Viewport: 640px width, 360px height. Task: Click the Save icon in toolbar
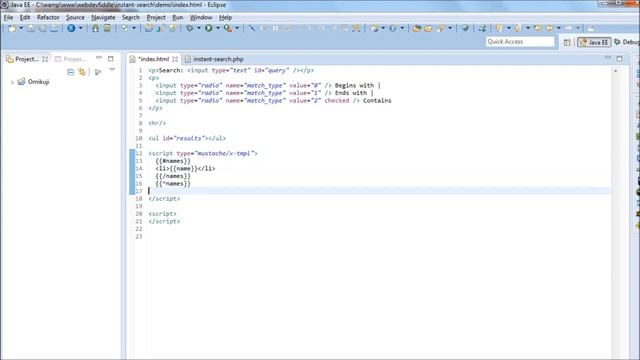31,28
